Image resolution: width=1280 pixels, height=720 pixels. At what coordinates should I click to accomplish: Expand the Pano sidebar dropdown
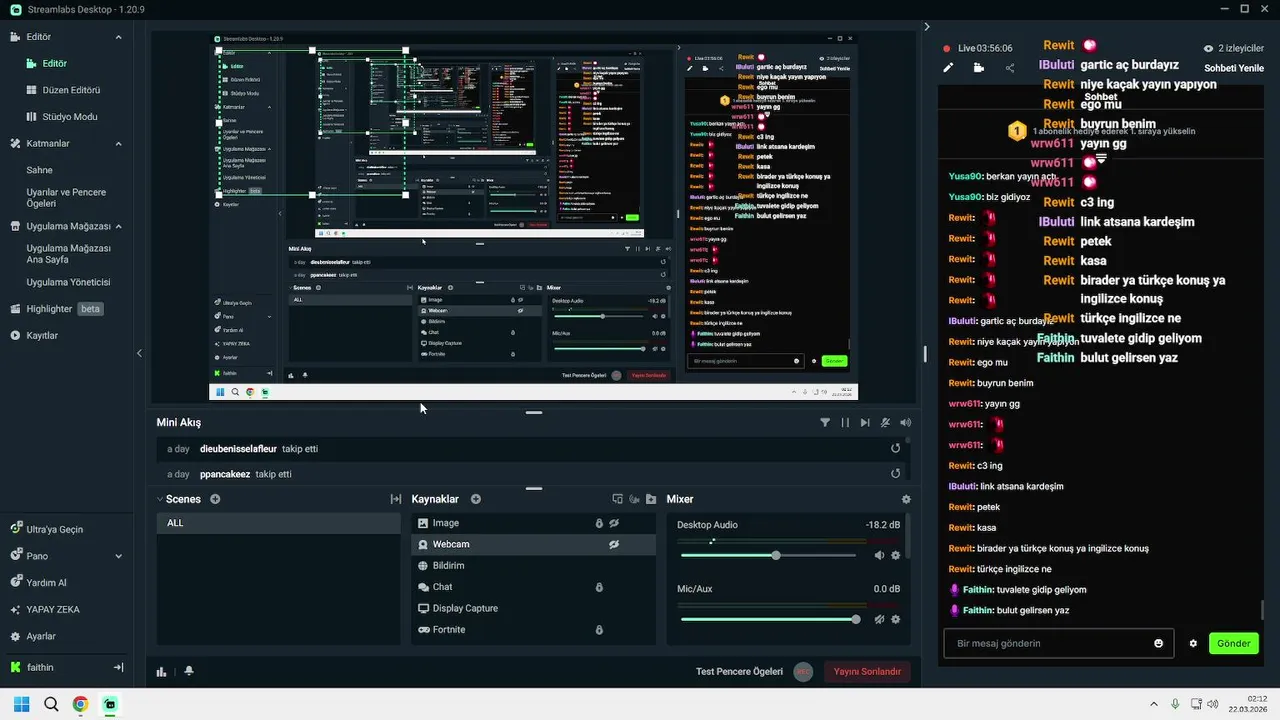coord(118,556)
